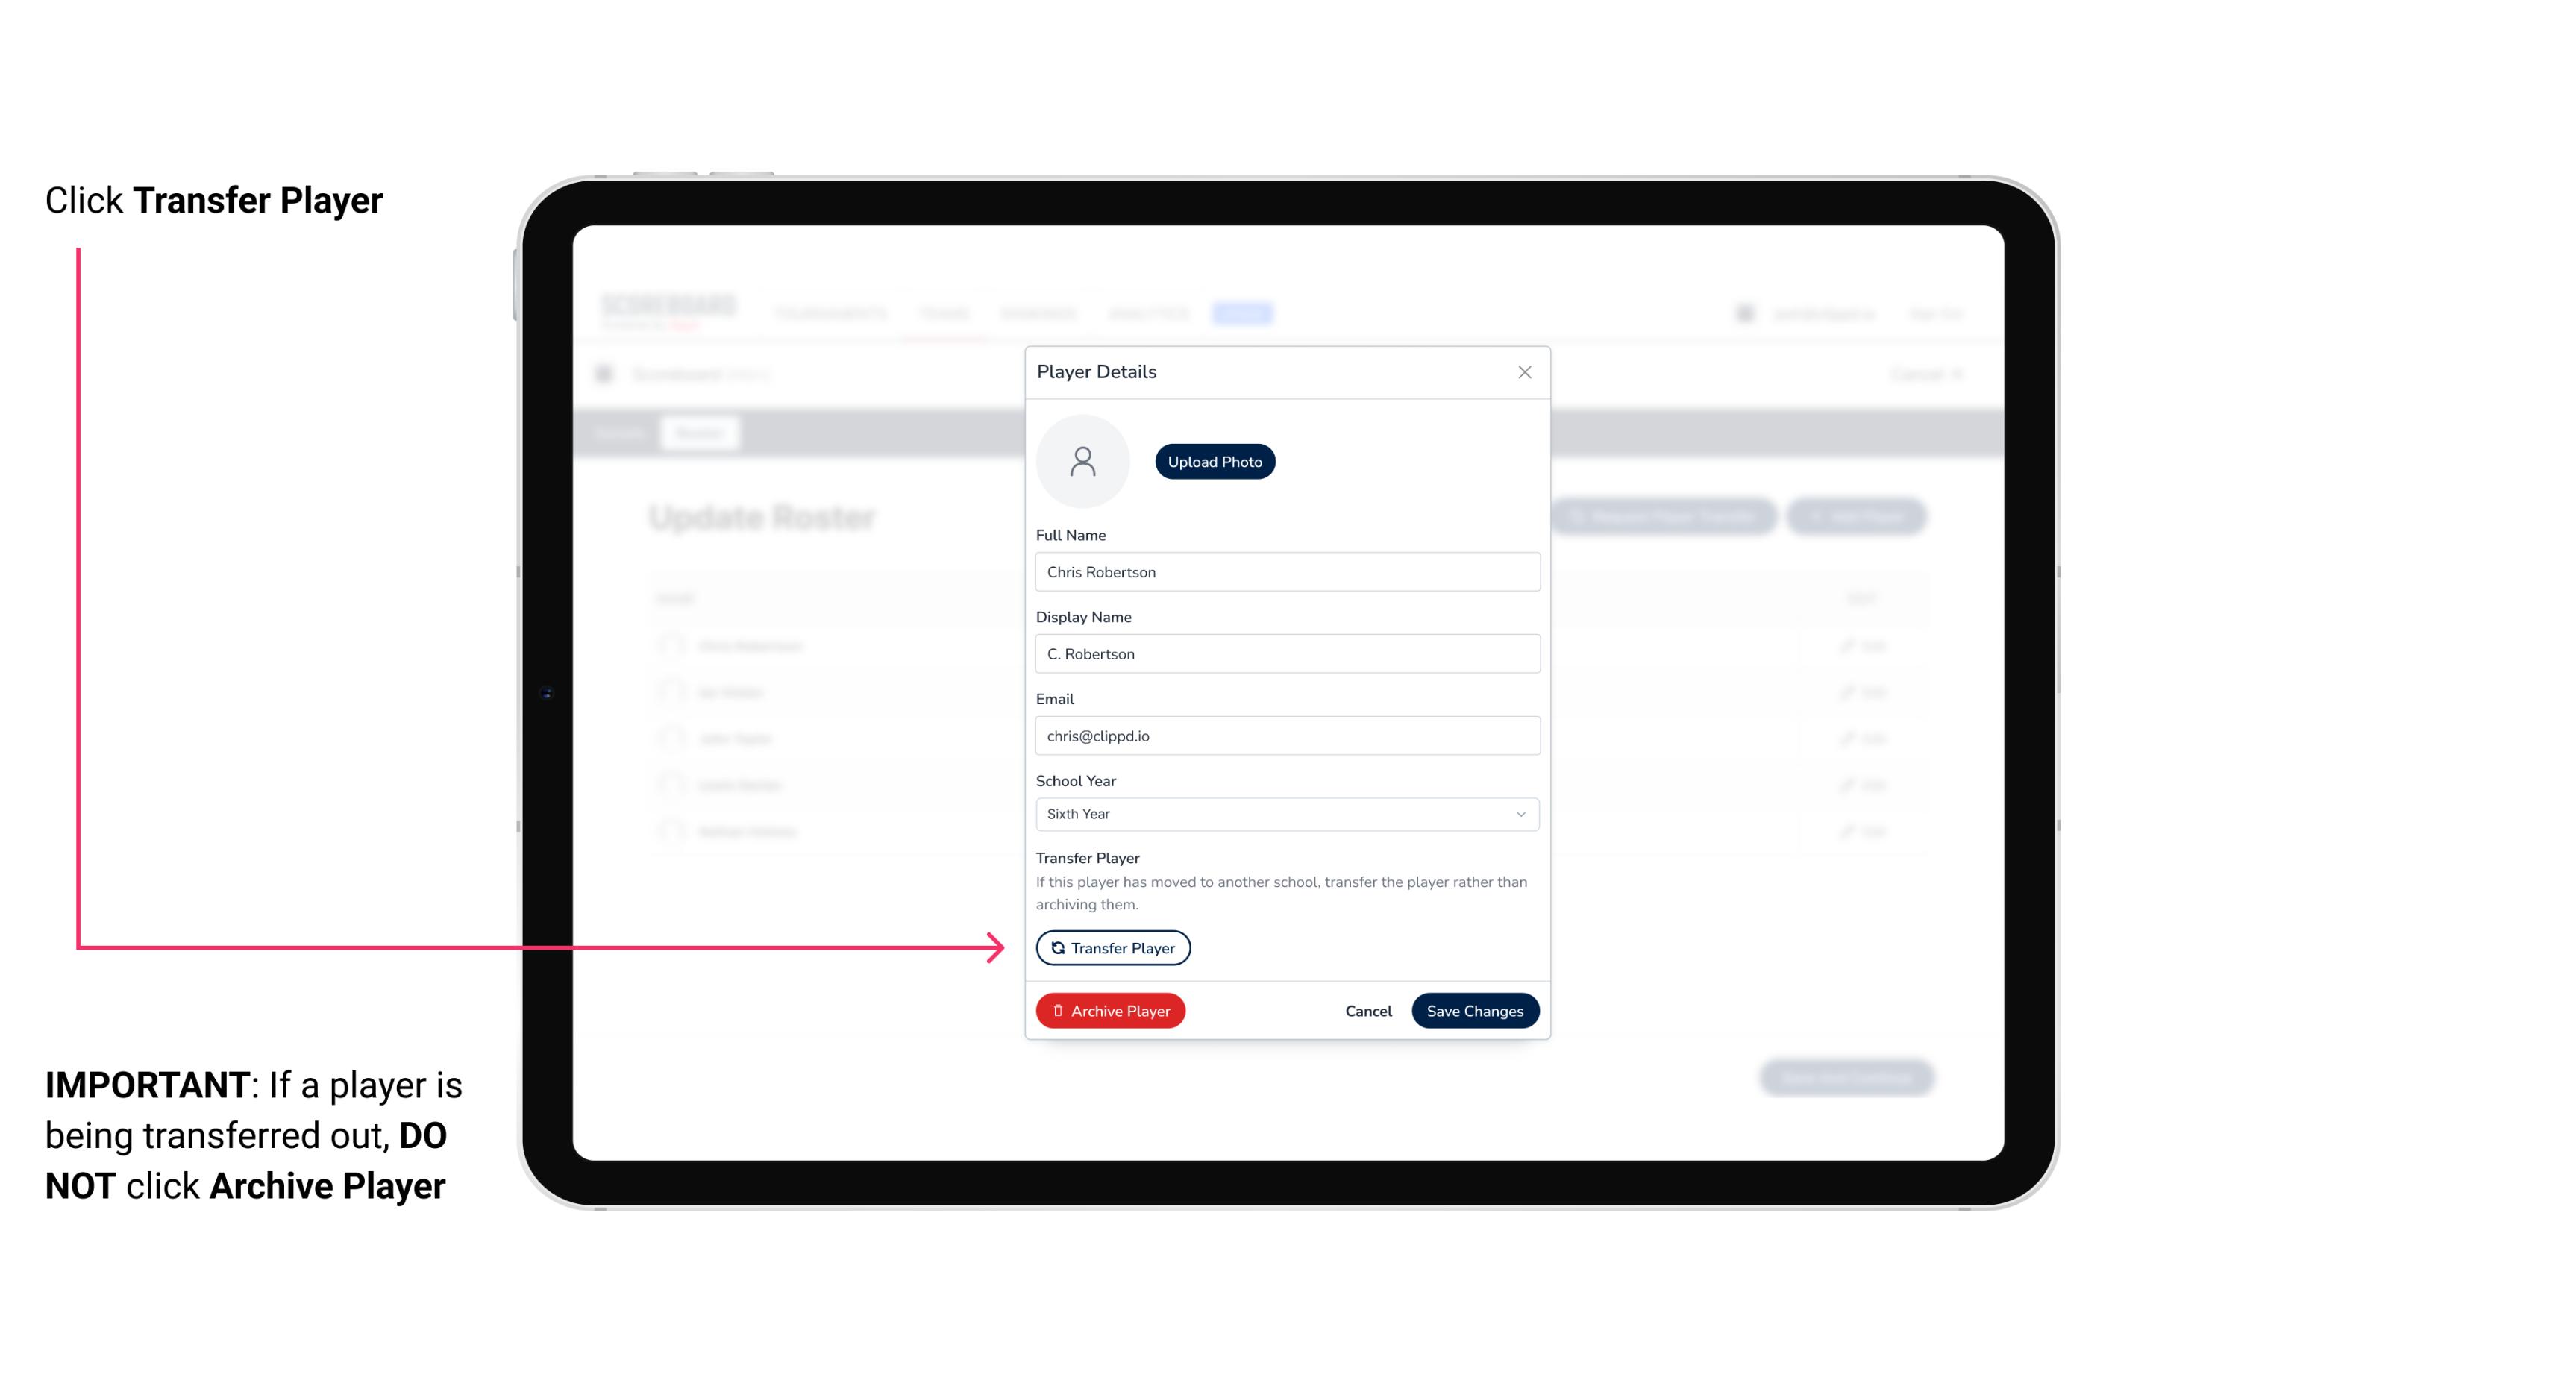Click the close X icon on dialog

[1524, 372]
